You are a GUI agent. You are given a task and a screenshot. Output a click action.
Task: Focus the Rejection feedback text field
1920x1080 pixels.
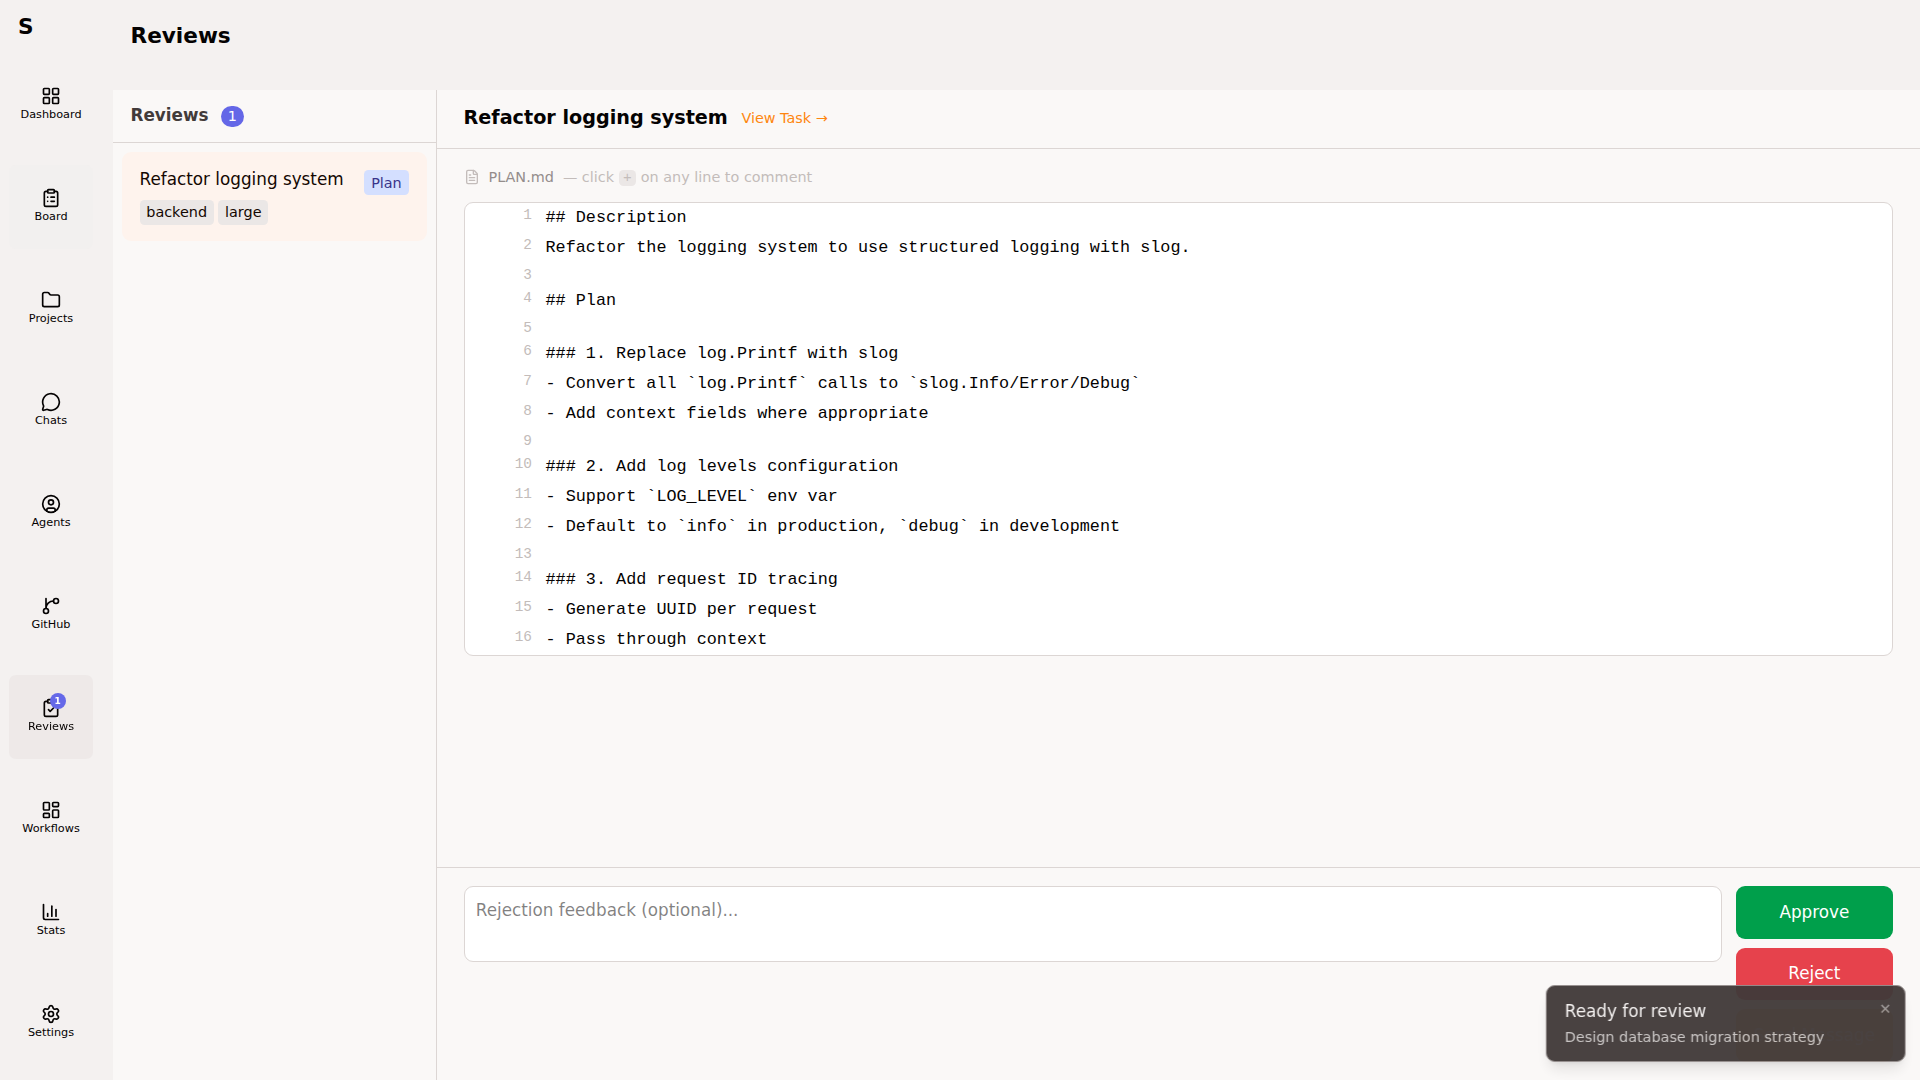[1091, 923]
